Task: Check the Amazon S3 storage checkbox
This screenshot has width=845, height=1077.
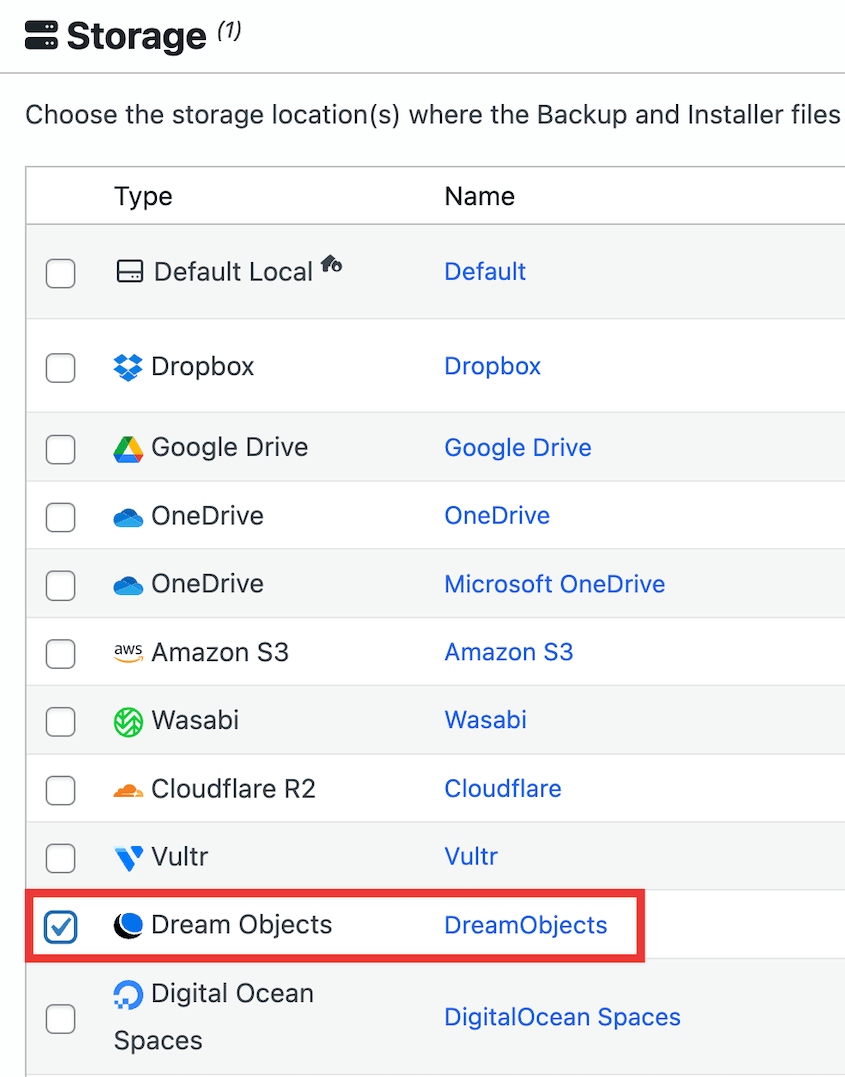Action: coord(60,652)
